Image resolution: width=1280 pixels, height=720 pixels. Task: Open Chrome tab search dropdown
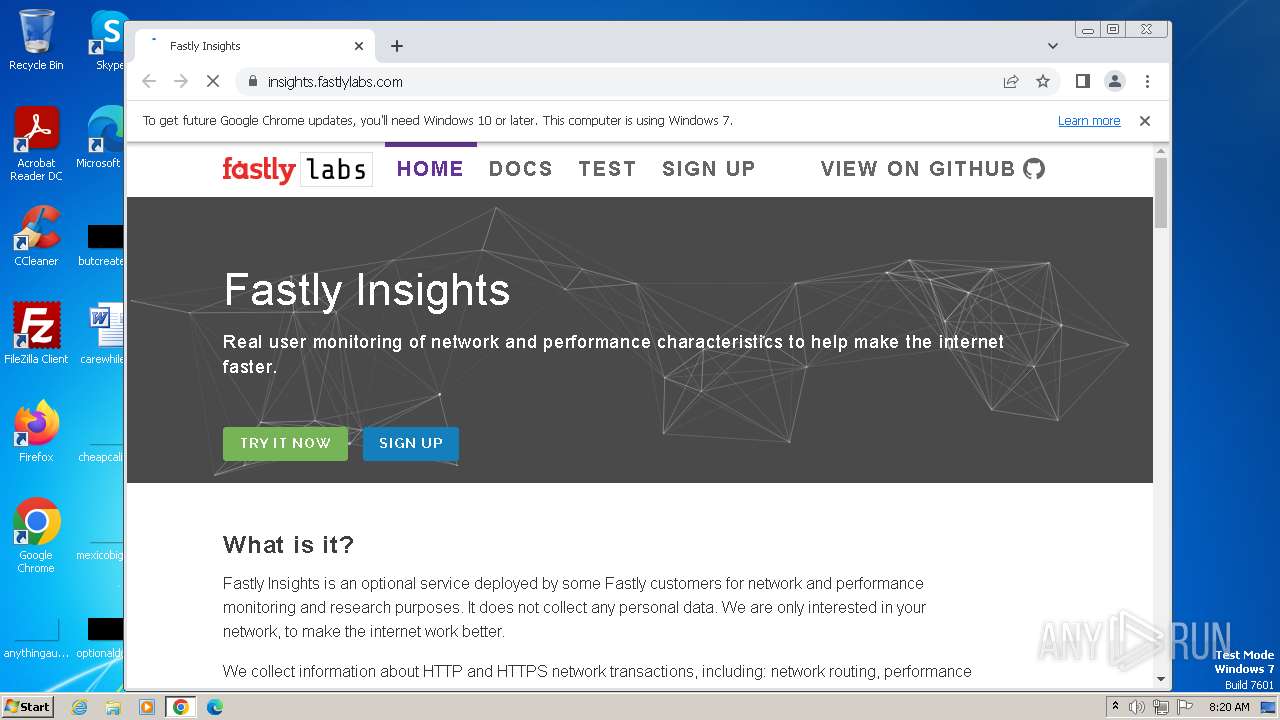[1053, 46]
